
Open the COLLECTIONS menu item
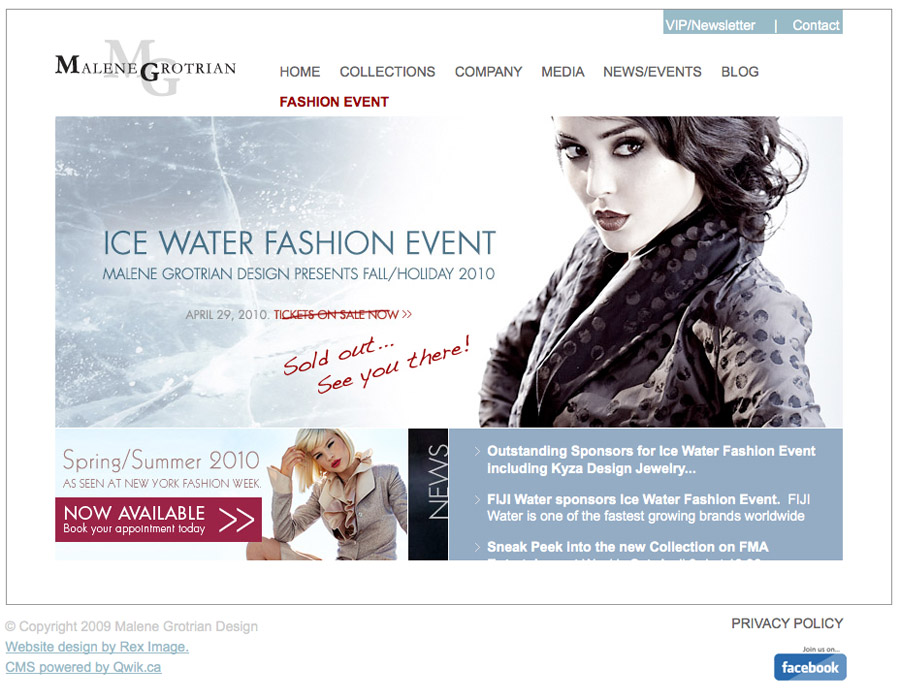[x=387, y=72]
